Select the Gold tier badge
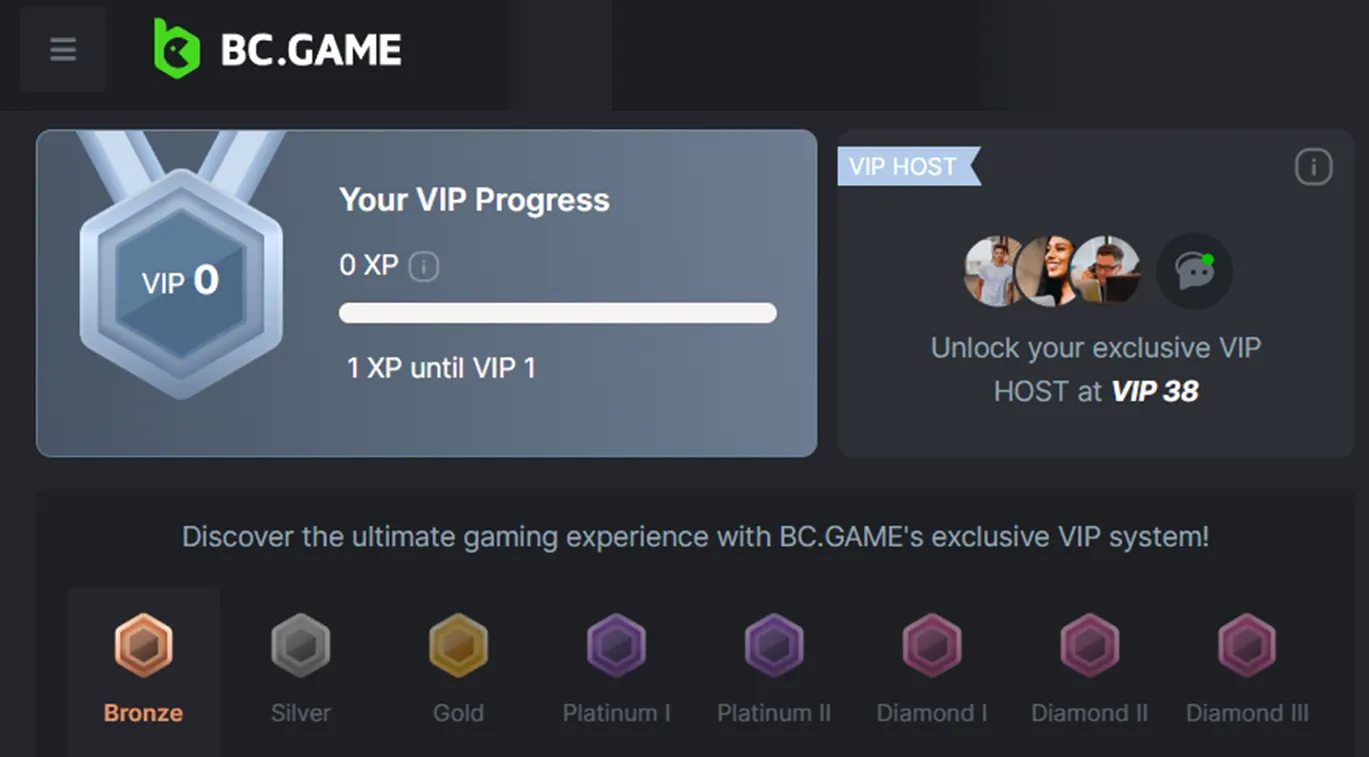1369x757 pixels. tap(458, 644)
